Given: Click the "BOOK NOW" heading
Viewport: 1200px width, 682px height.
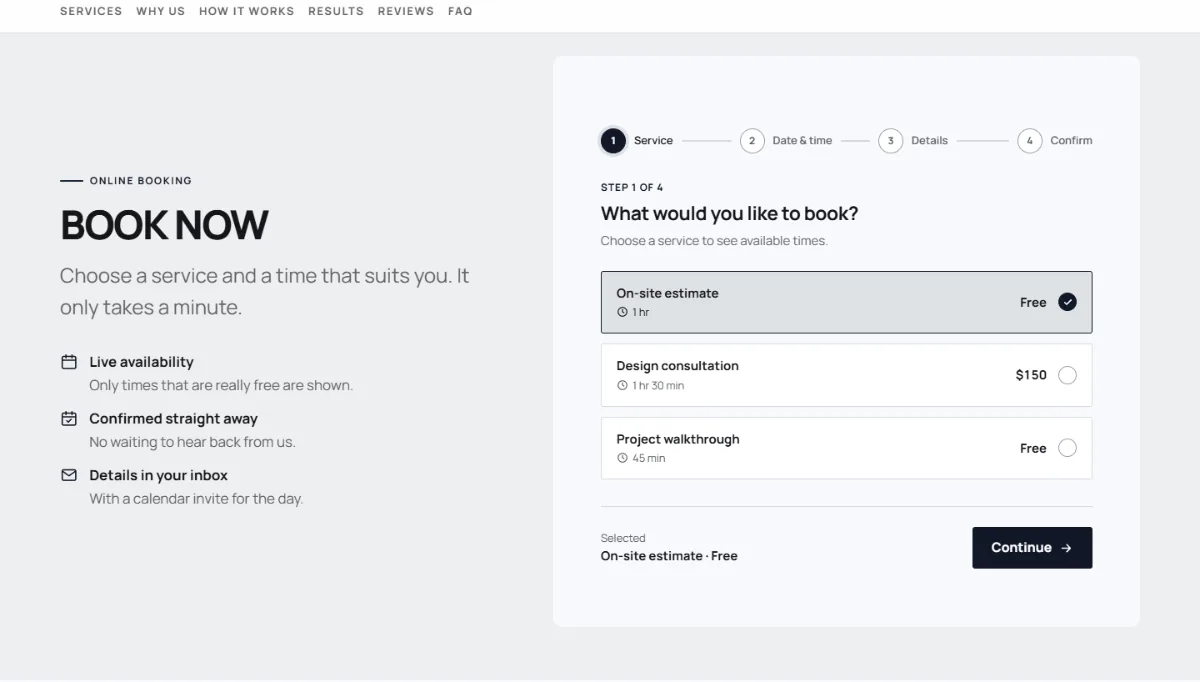Looking at the screenshot, I should point(164,225).
